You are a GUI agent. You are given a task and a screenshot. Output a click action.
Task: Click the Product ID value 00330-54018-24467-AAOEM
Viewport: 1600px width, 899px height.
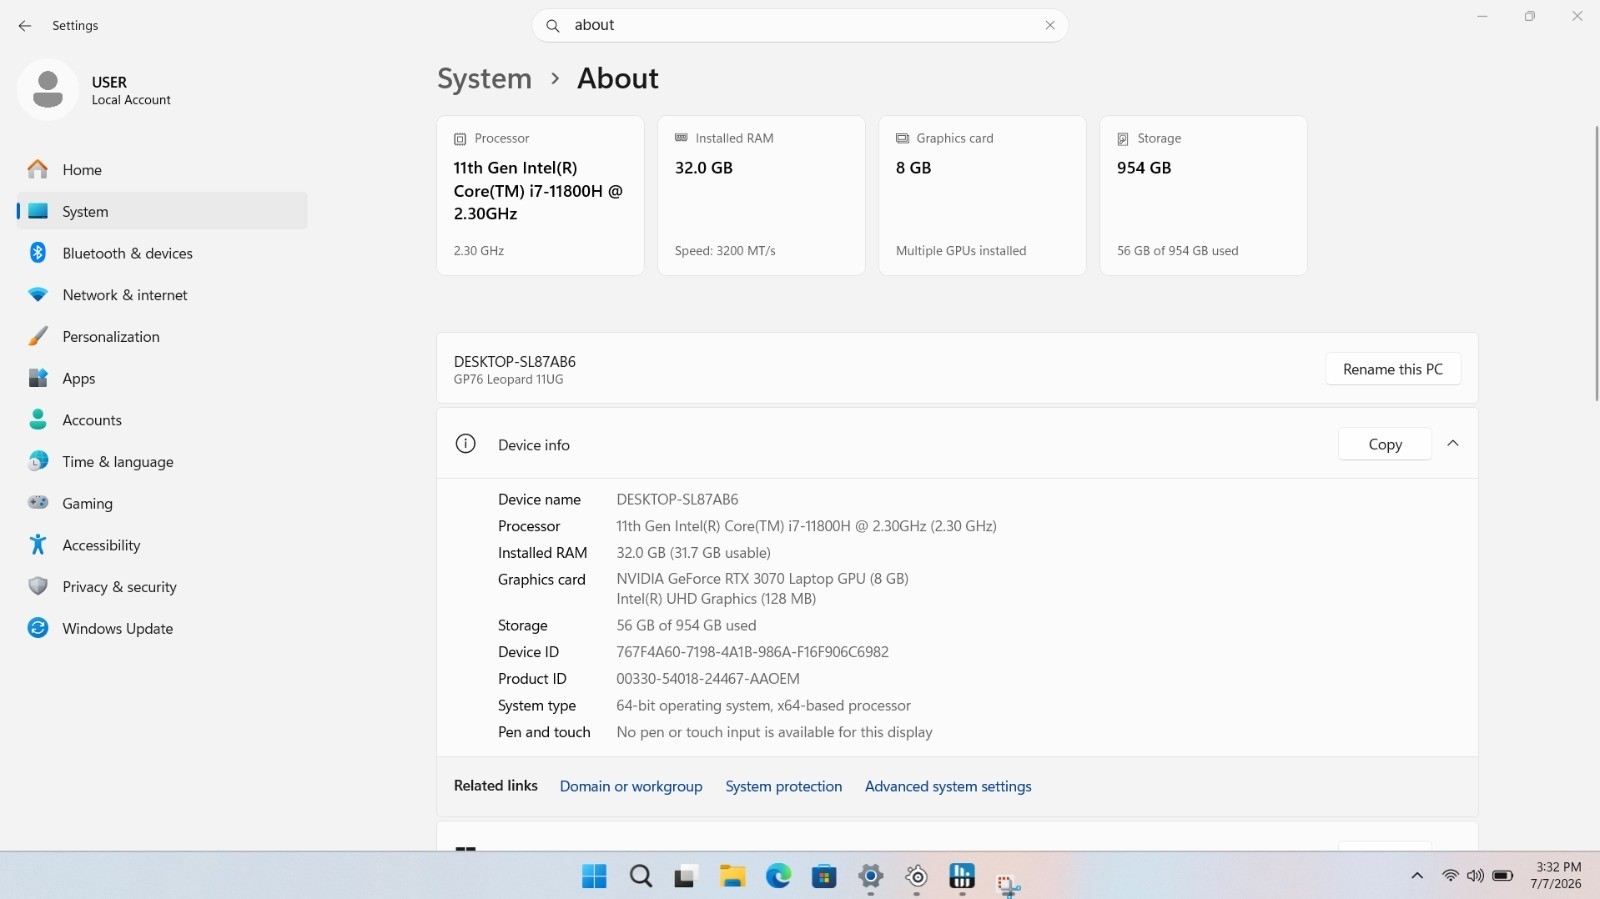708,679
